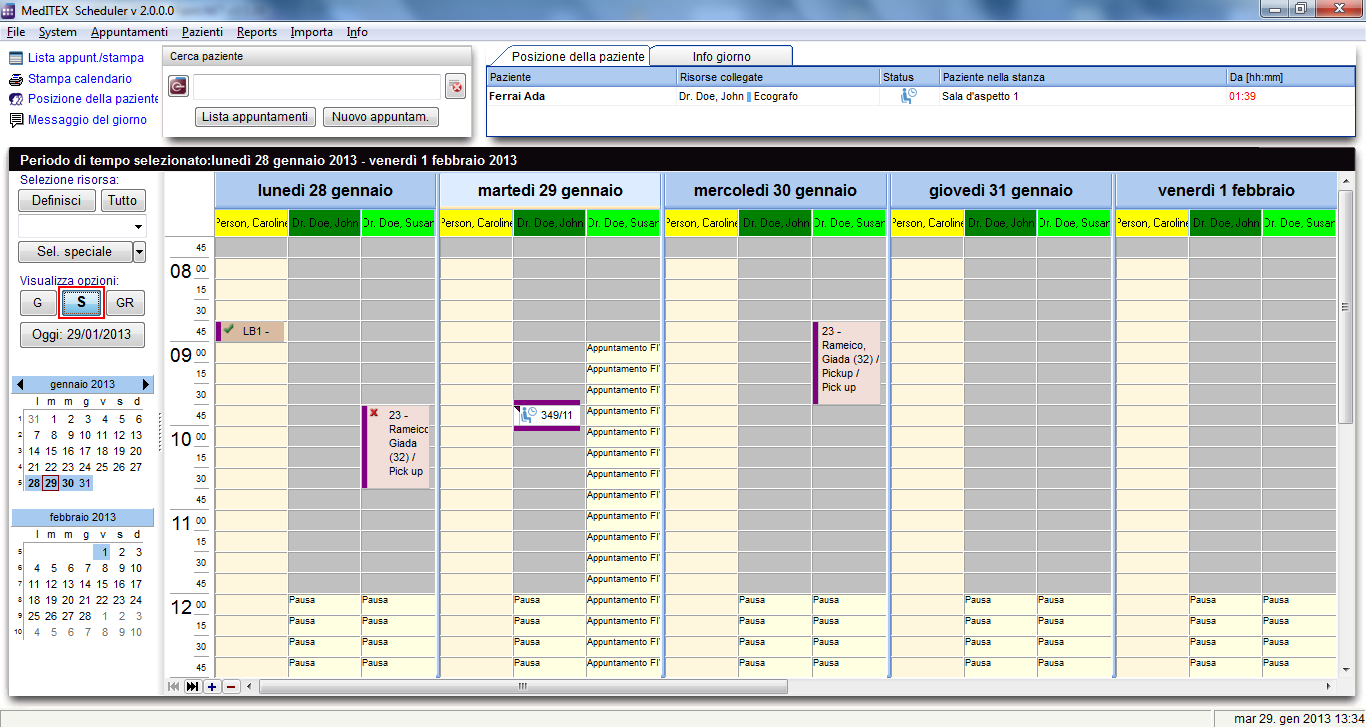Image resolution: width=1366 pixels, height=728 pixels.
Task: Click dark green Dr. Doe, John header under martedì
Action: pos(550,223)
